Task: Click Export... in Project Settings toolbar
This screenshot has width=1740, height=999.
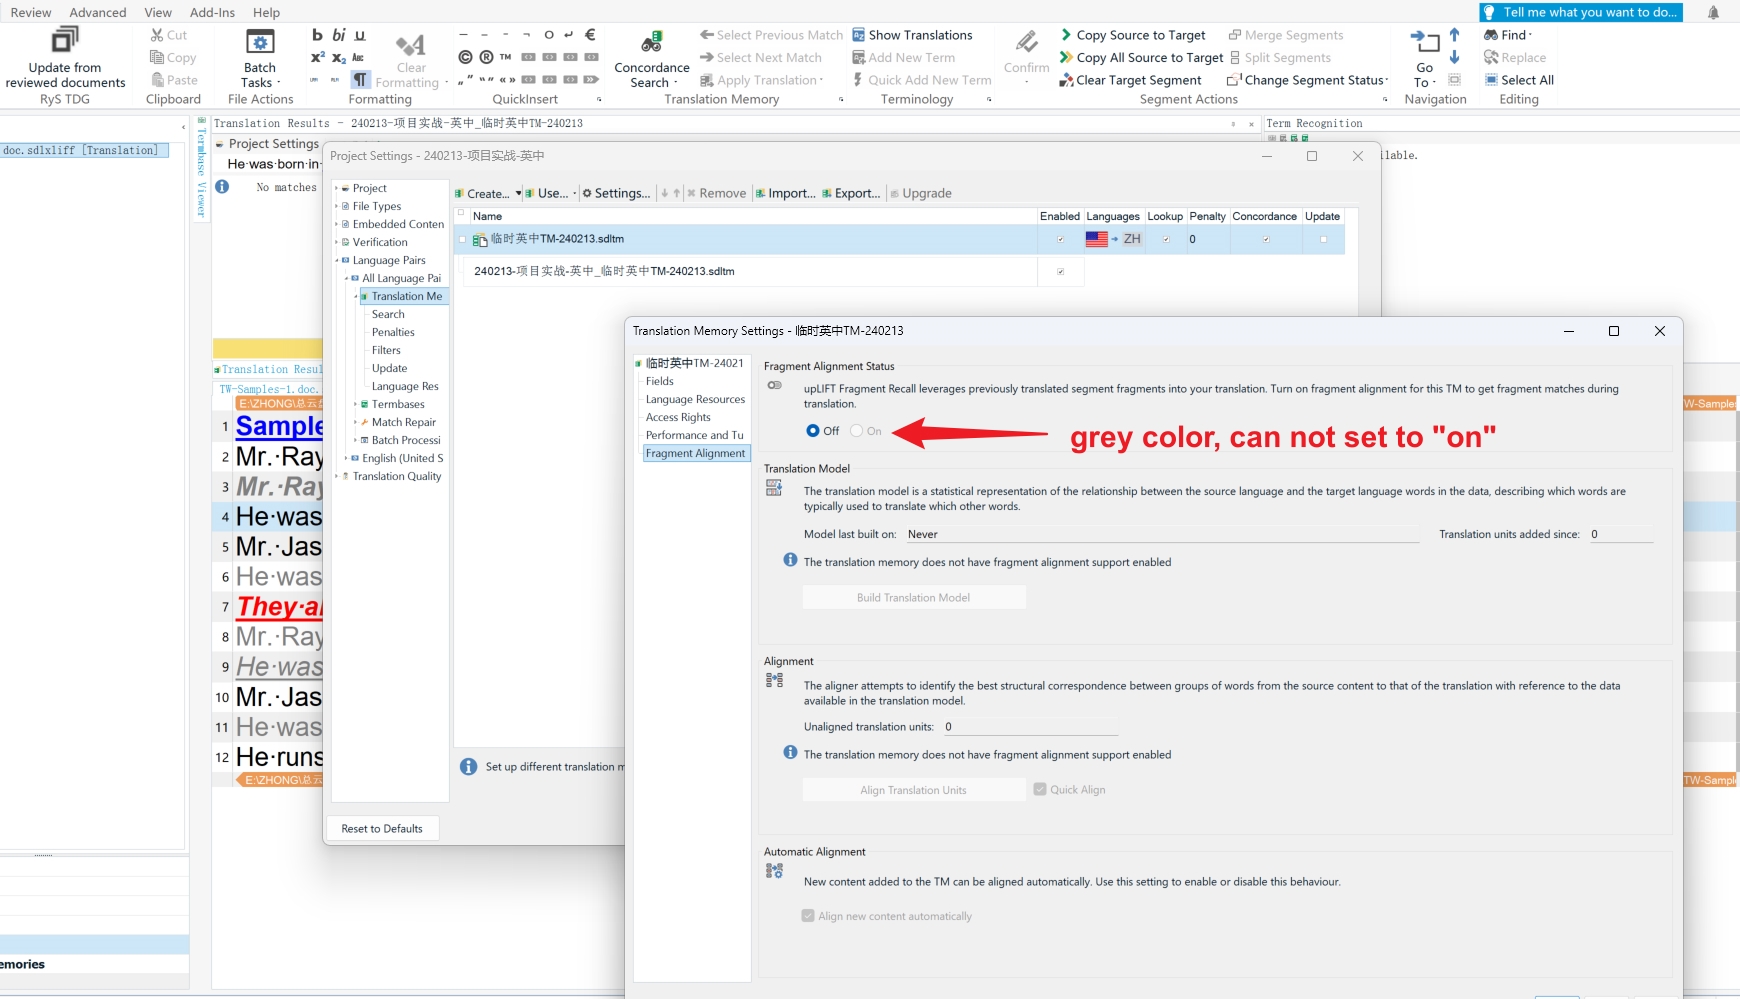Action: pyautogui.click(x=851, y=193)
